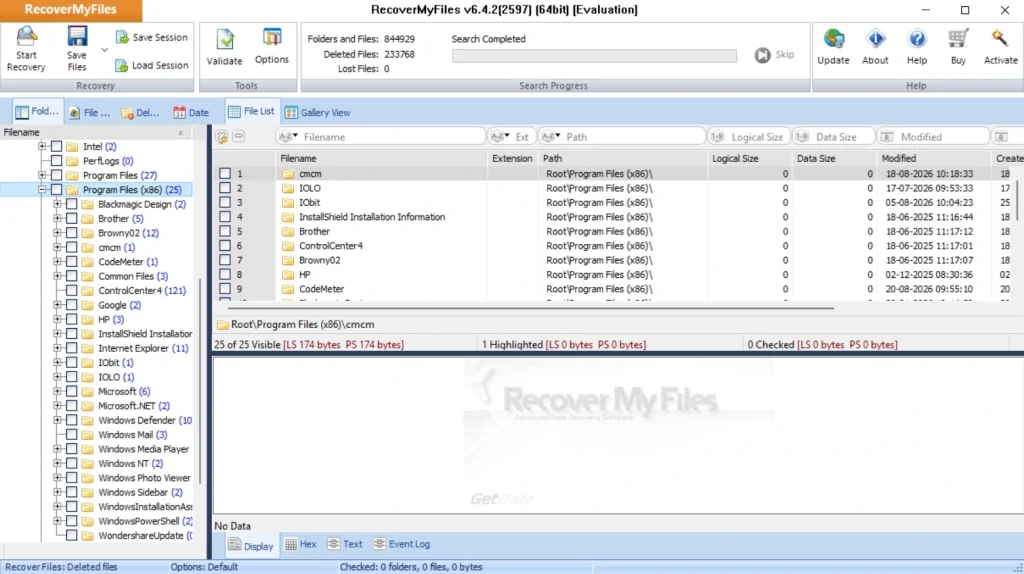Click the Modified filter calendar icon
The image size is (1024, 574).
coord(886,136)
